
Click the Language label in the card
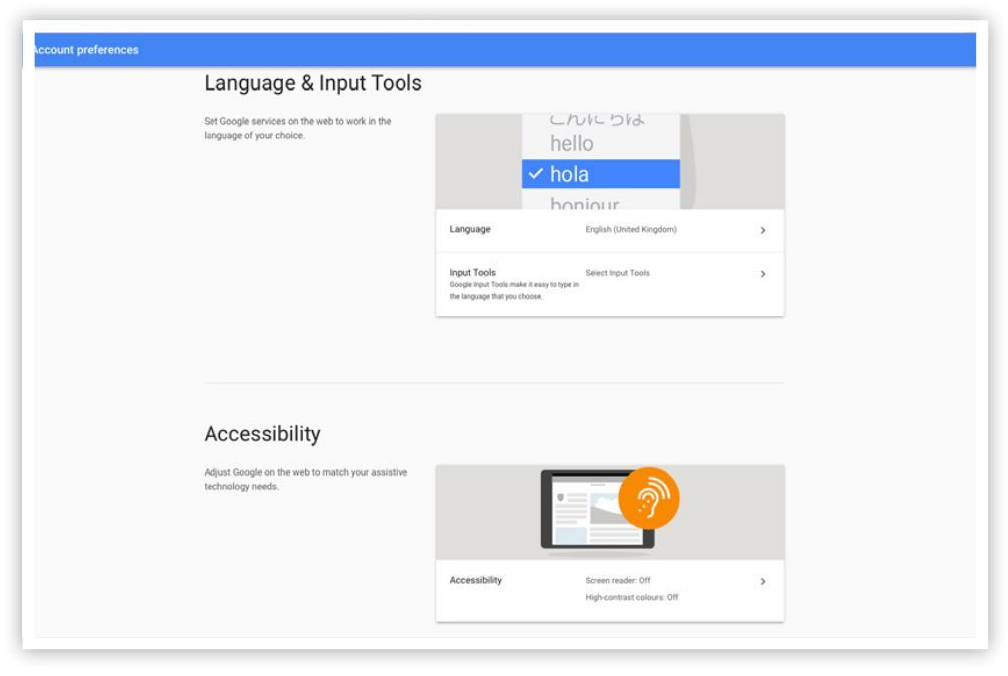[470, 230]
